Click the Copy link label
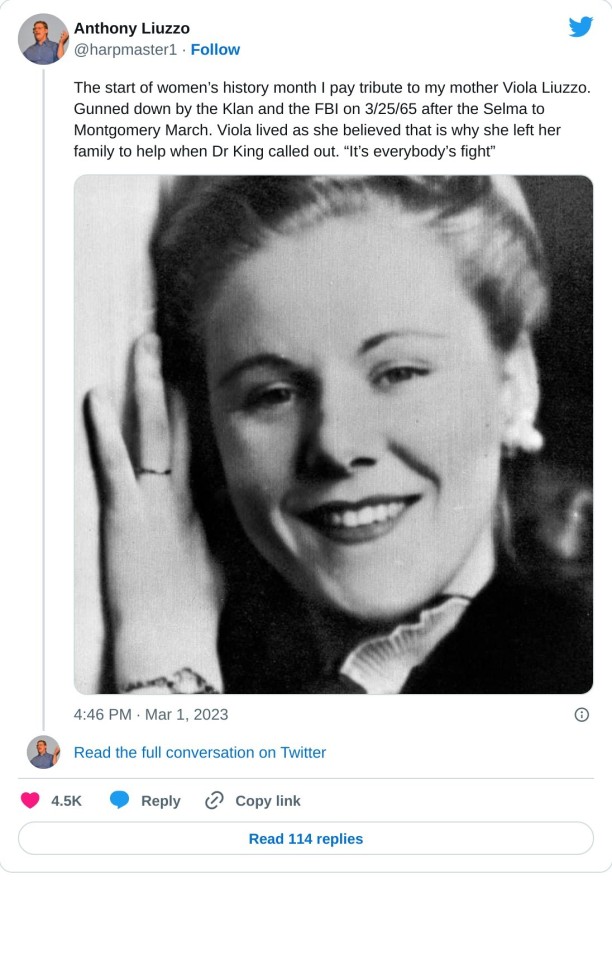This screenshot has width=612, height=960. tap(267, 800)
